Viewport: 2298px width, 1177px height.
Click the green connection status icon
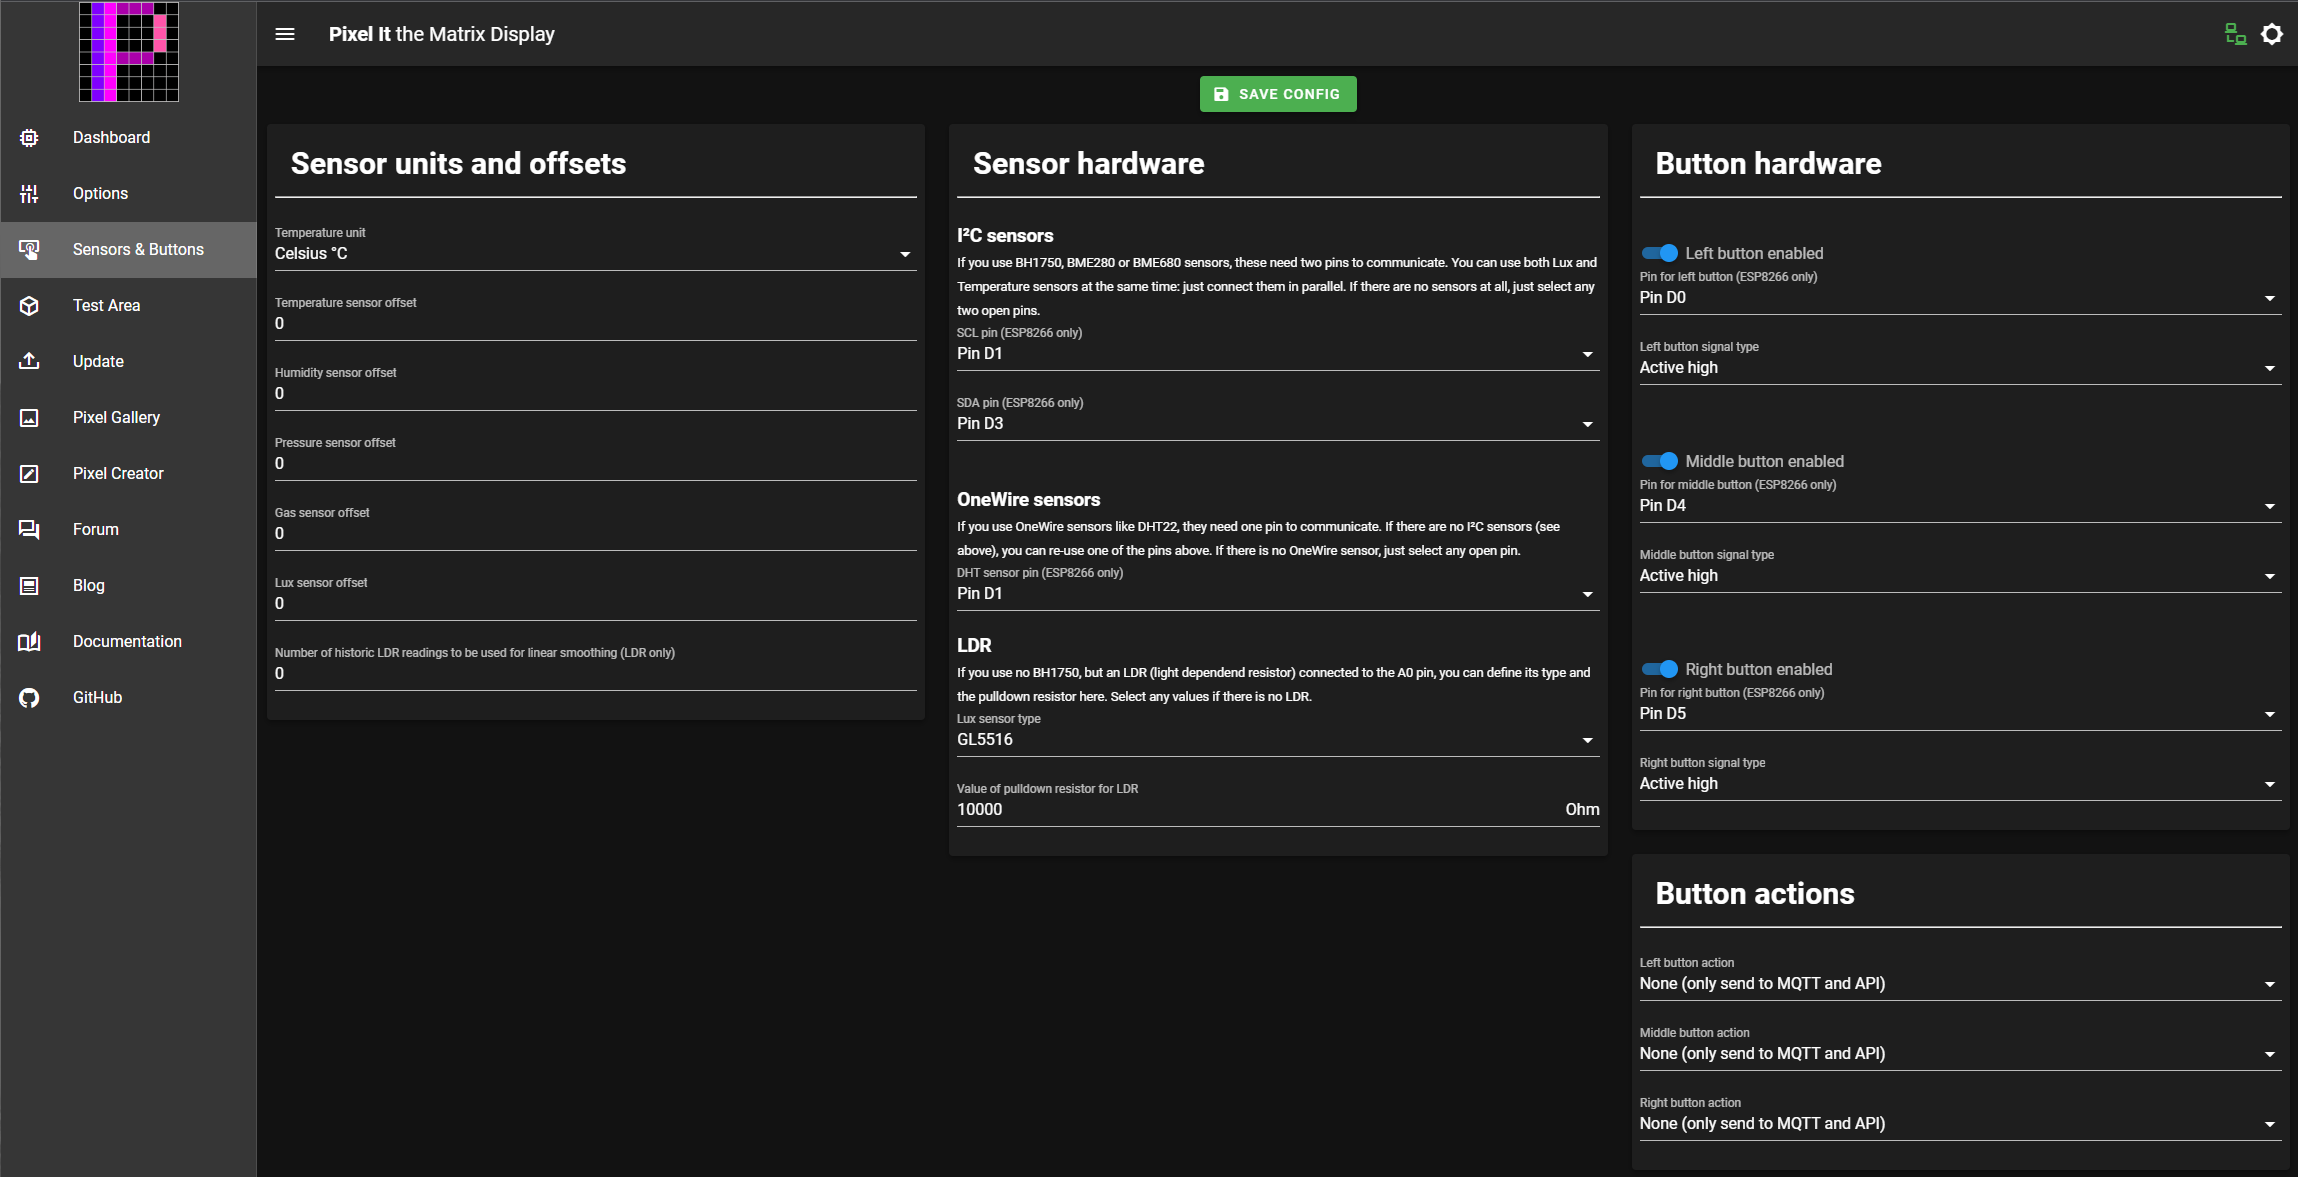(x=2236, y=34)
